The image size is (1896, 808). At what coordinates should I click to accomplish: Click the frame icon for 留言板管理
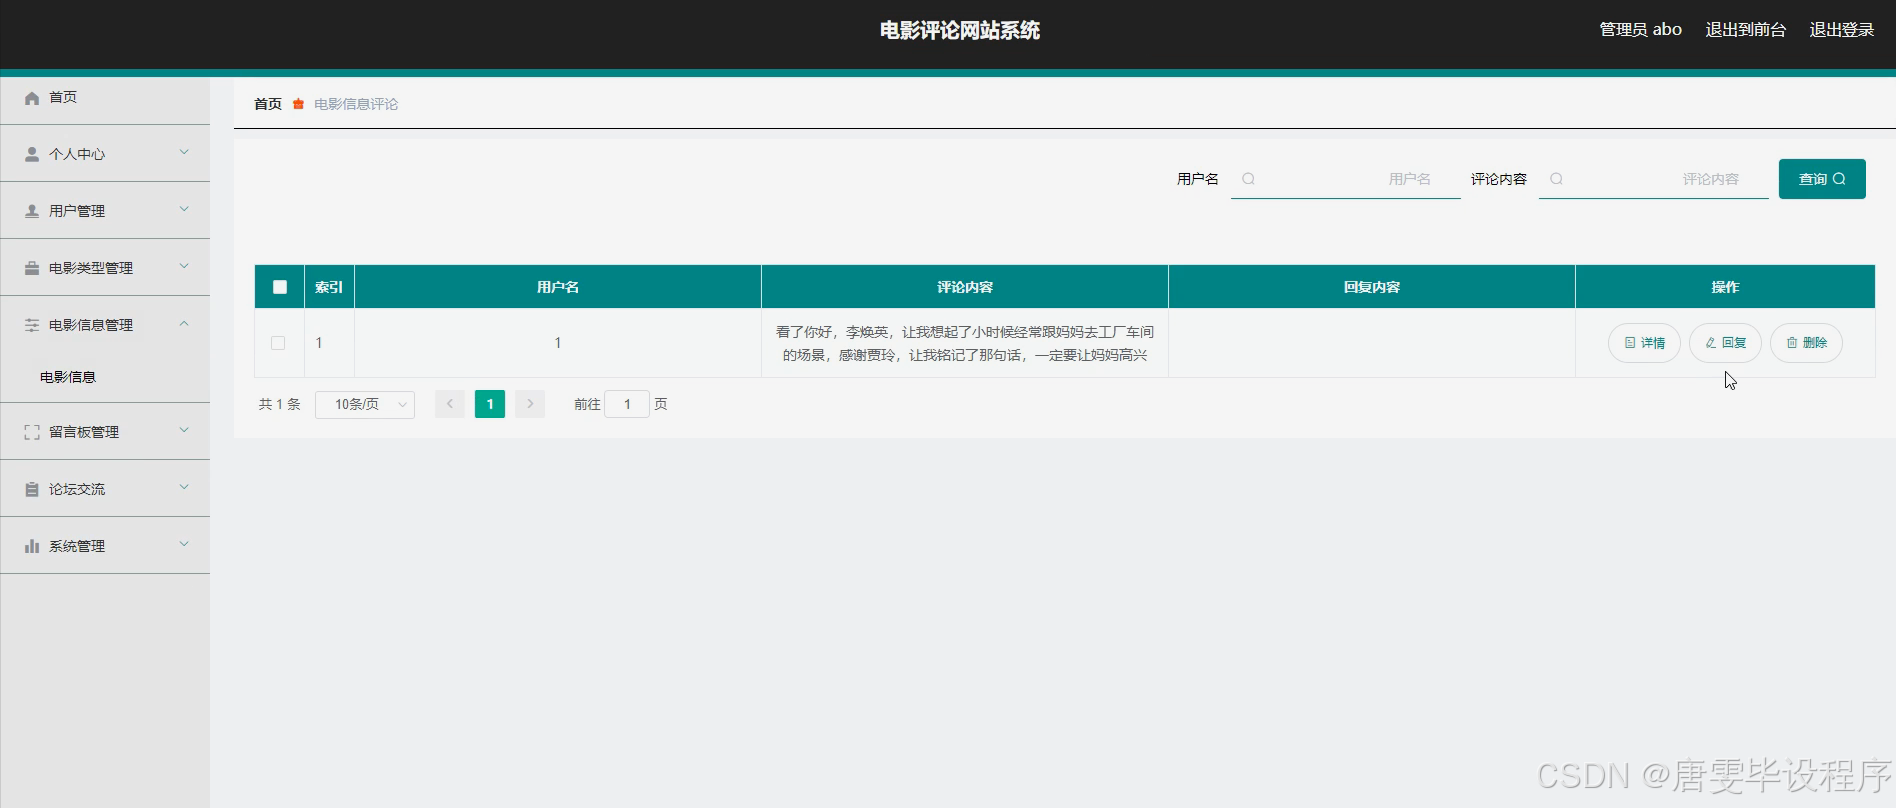pyautogui.click(x=32, y=432)
